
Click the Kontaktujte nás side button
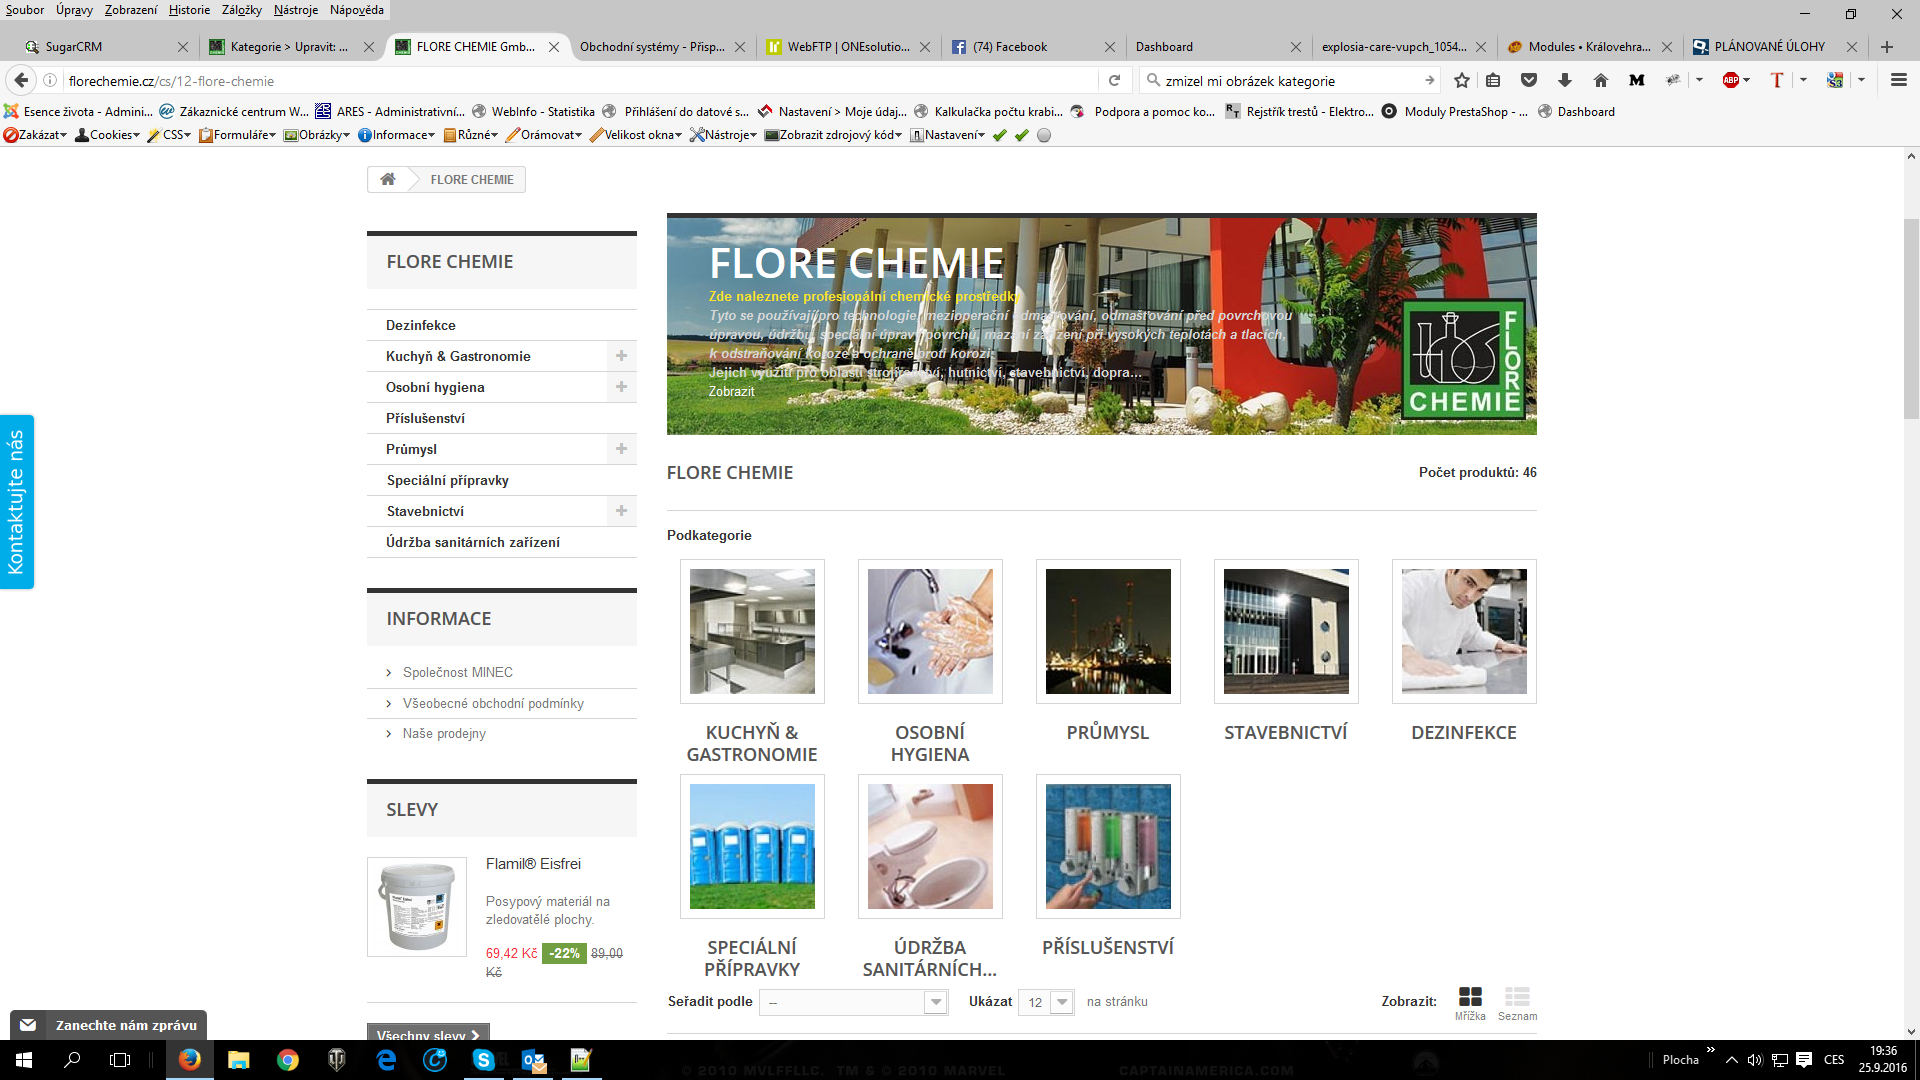pyautogui.click(x=16, y=502)
